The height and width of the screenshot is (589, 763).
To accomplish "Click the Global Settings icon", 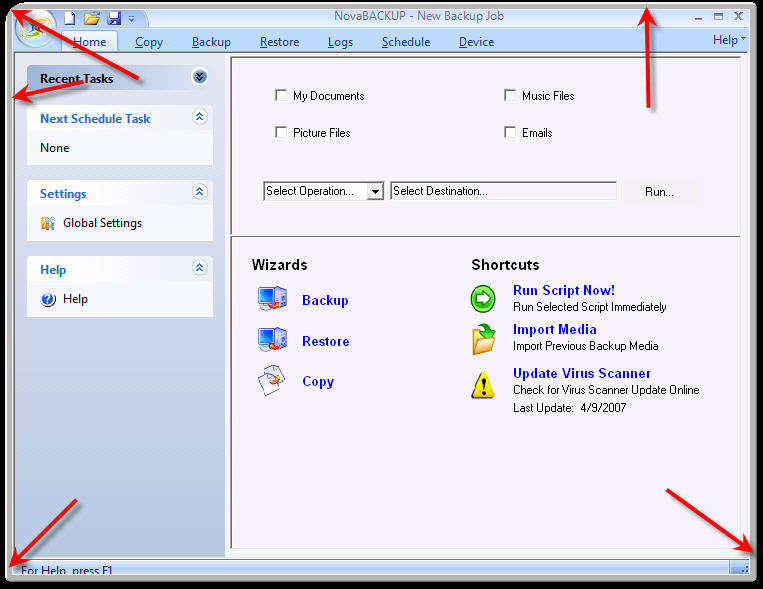I will point(48,223).
